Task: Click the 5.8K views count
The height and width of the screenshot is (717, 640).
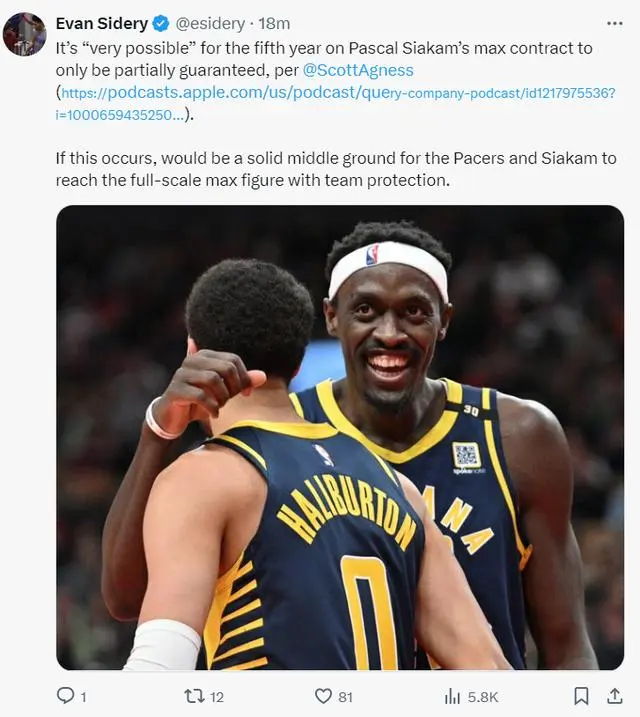Action: 483,697
